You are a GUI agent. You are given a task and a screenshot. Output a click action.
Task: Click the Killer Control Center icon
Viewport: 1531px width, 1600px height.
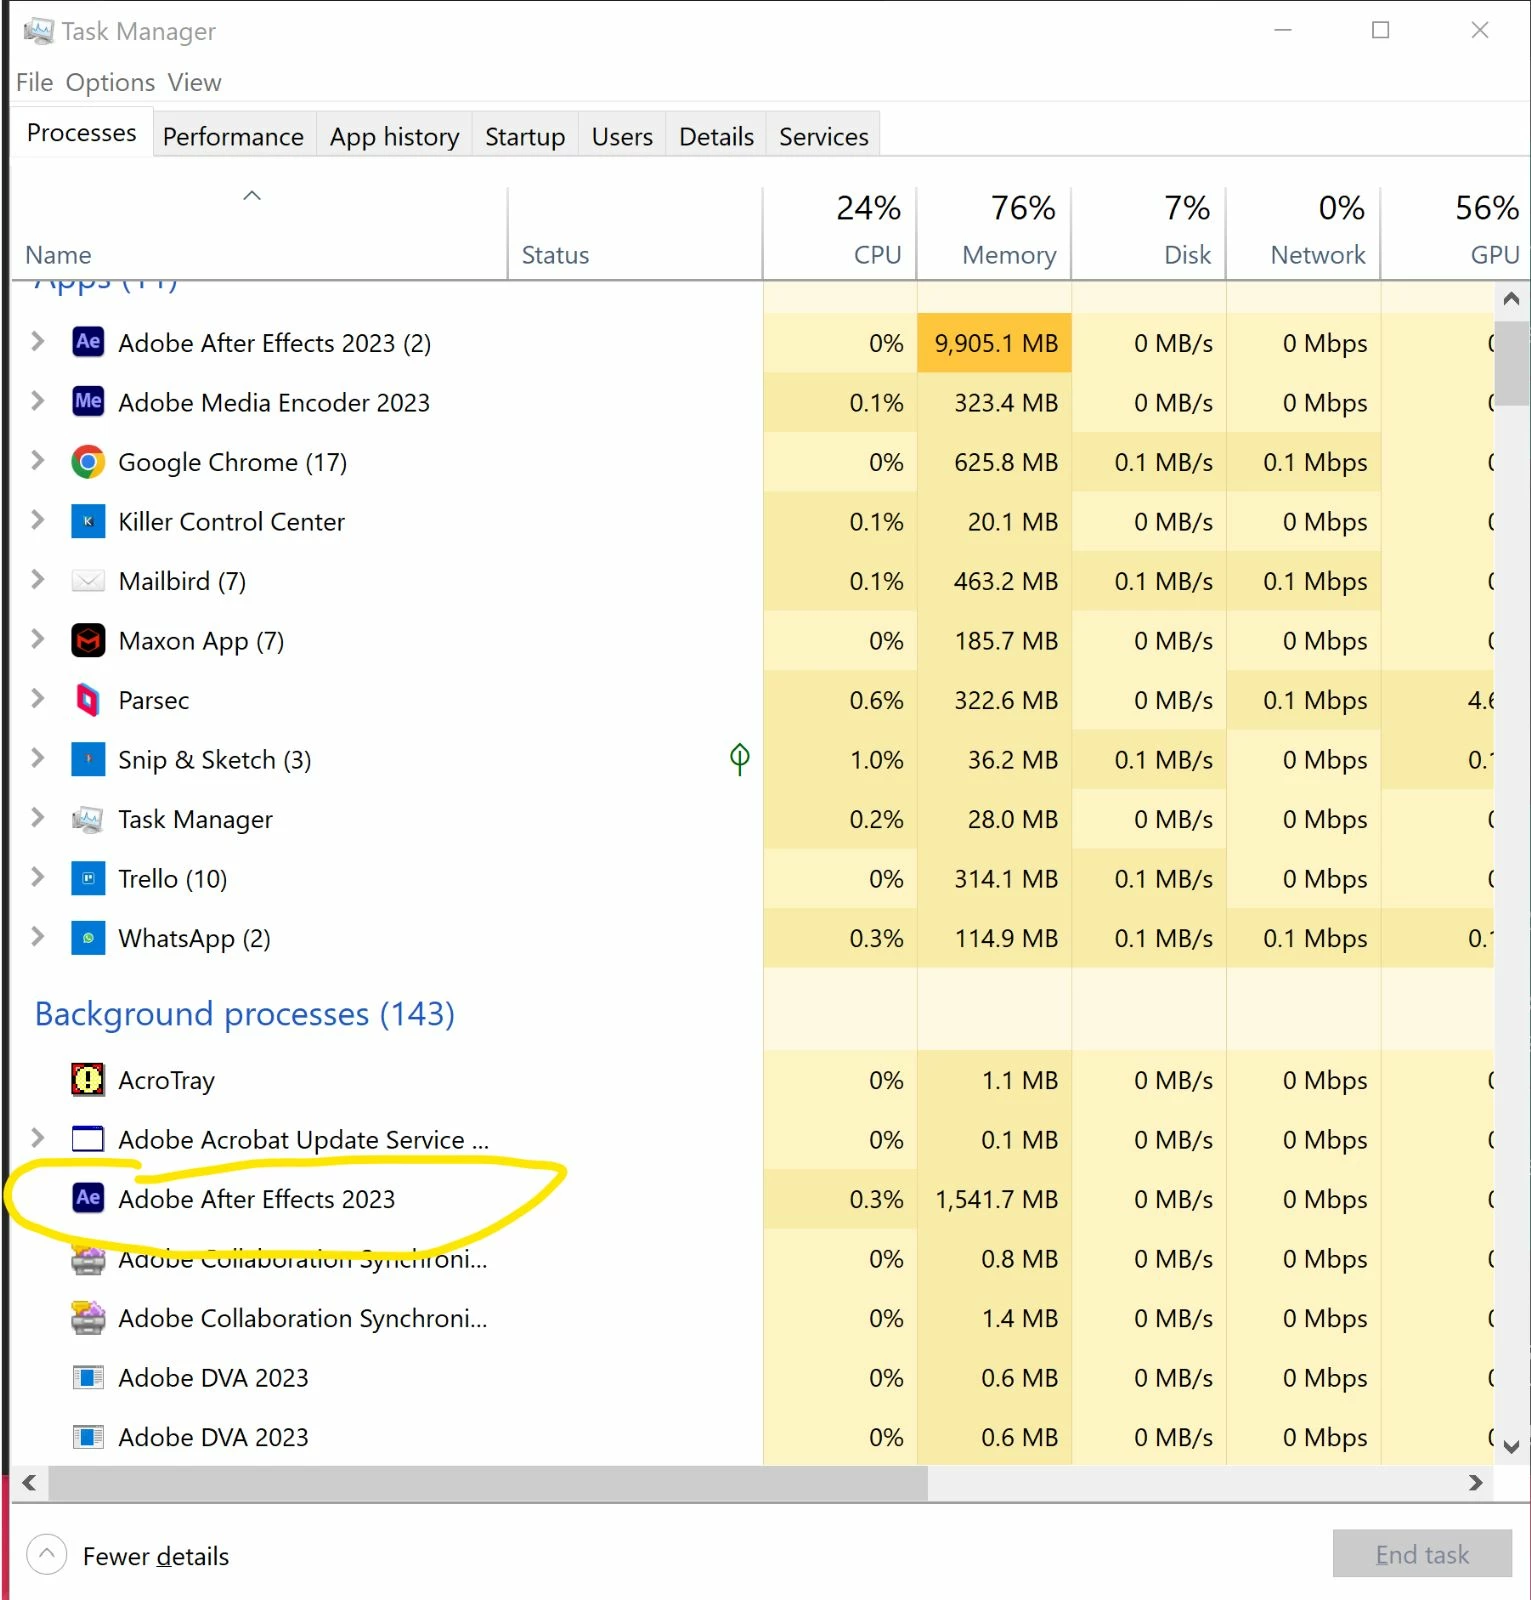click(x=88, y=521)
